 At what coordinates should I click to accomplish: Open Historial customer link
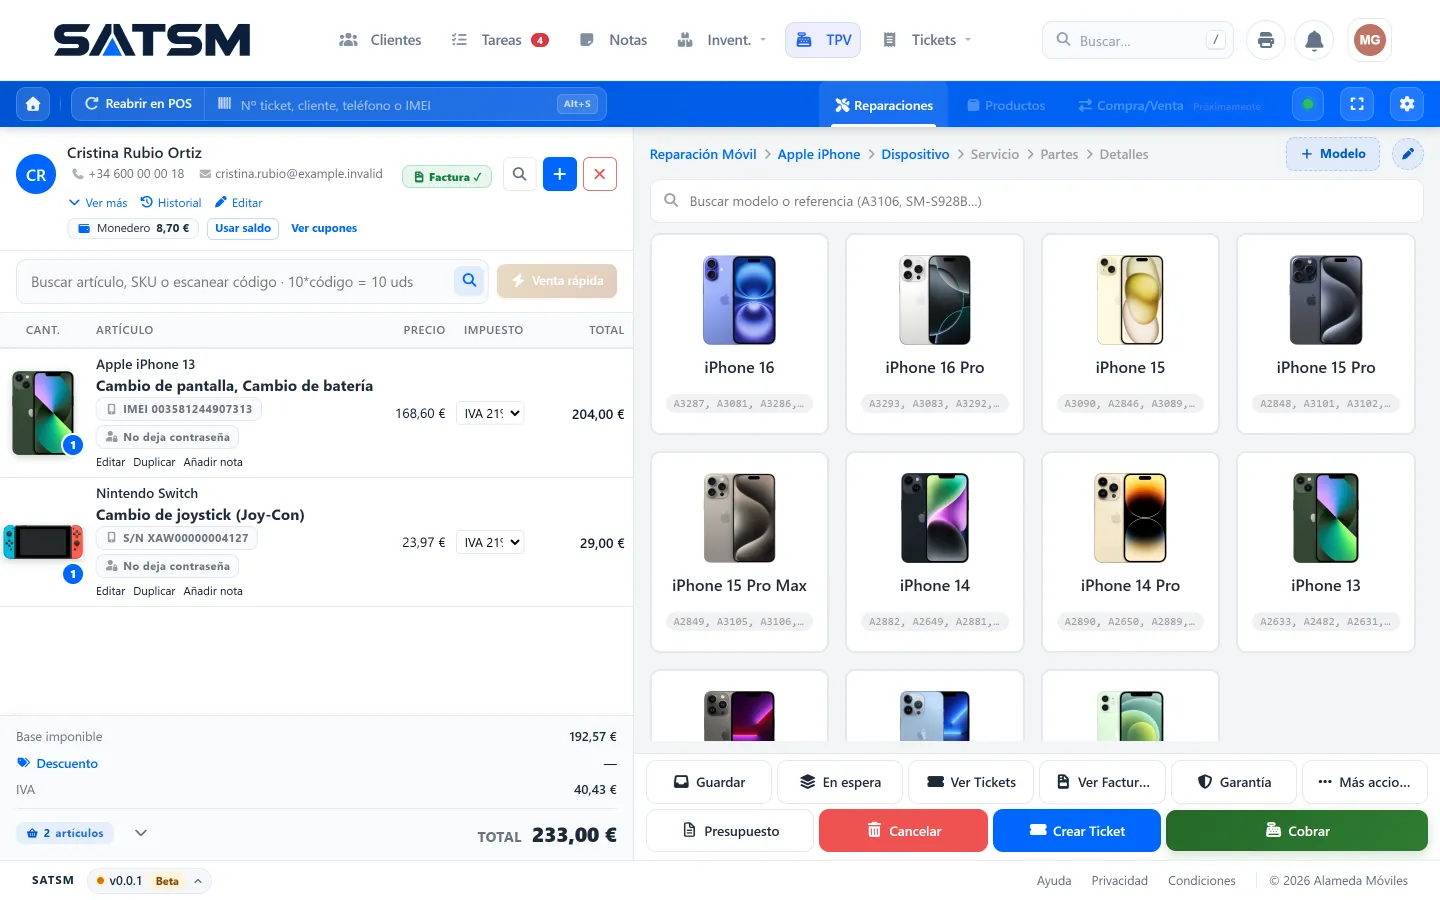(x=171, y=203)
